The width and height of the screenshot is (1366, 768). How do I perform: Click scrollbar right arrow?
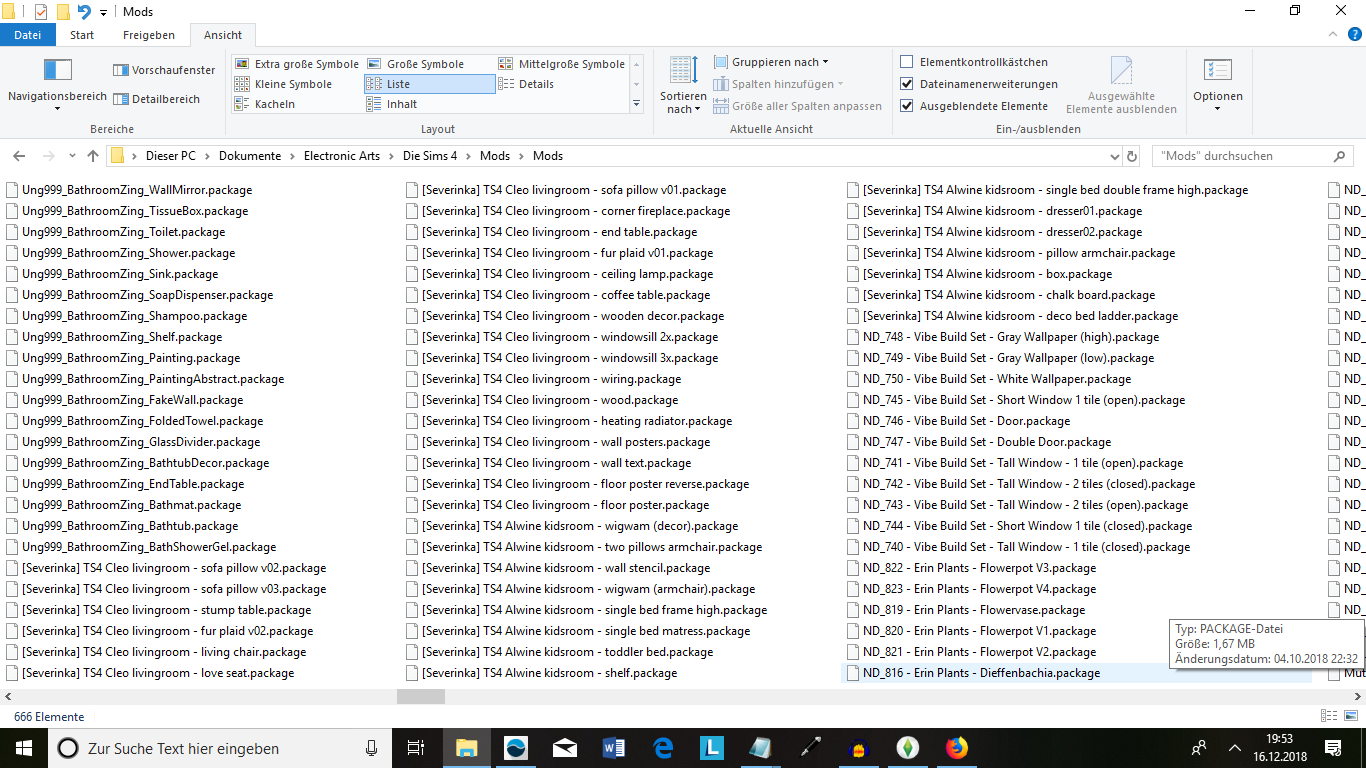point(1357,696)
